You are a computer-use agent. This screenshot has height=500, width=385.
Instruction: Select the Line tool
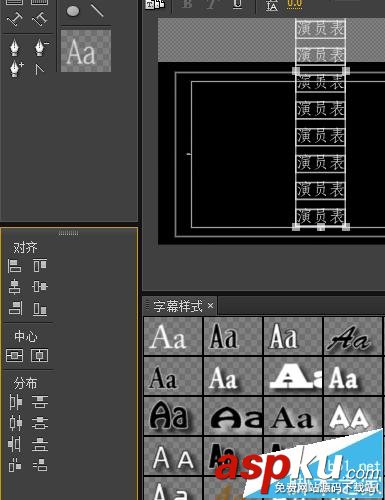97,10
